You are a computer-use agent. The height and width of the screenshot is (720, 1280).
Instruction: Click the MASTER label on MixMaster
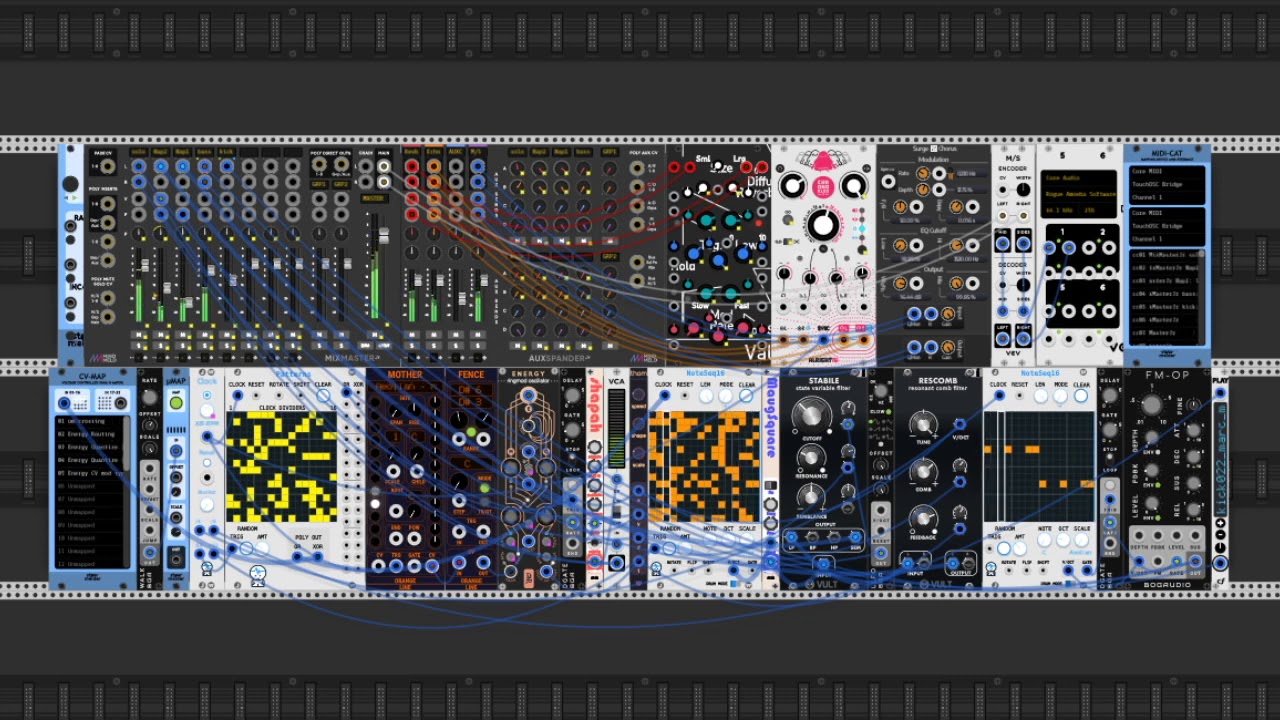point(374,198)
